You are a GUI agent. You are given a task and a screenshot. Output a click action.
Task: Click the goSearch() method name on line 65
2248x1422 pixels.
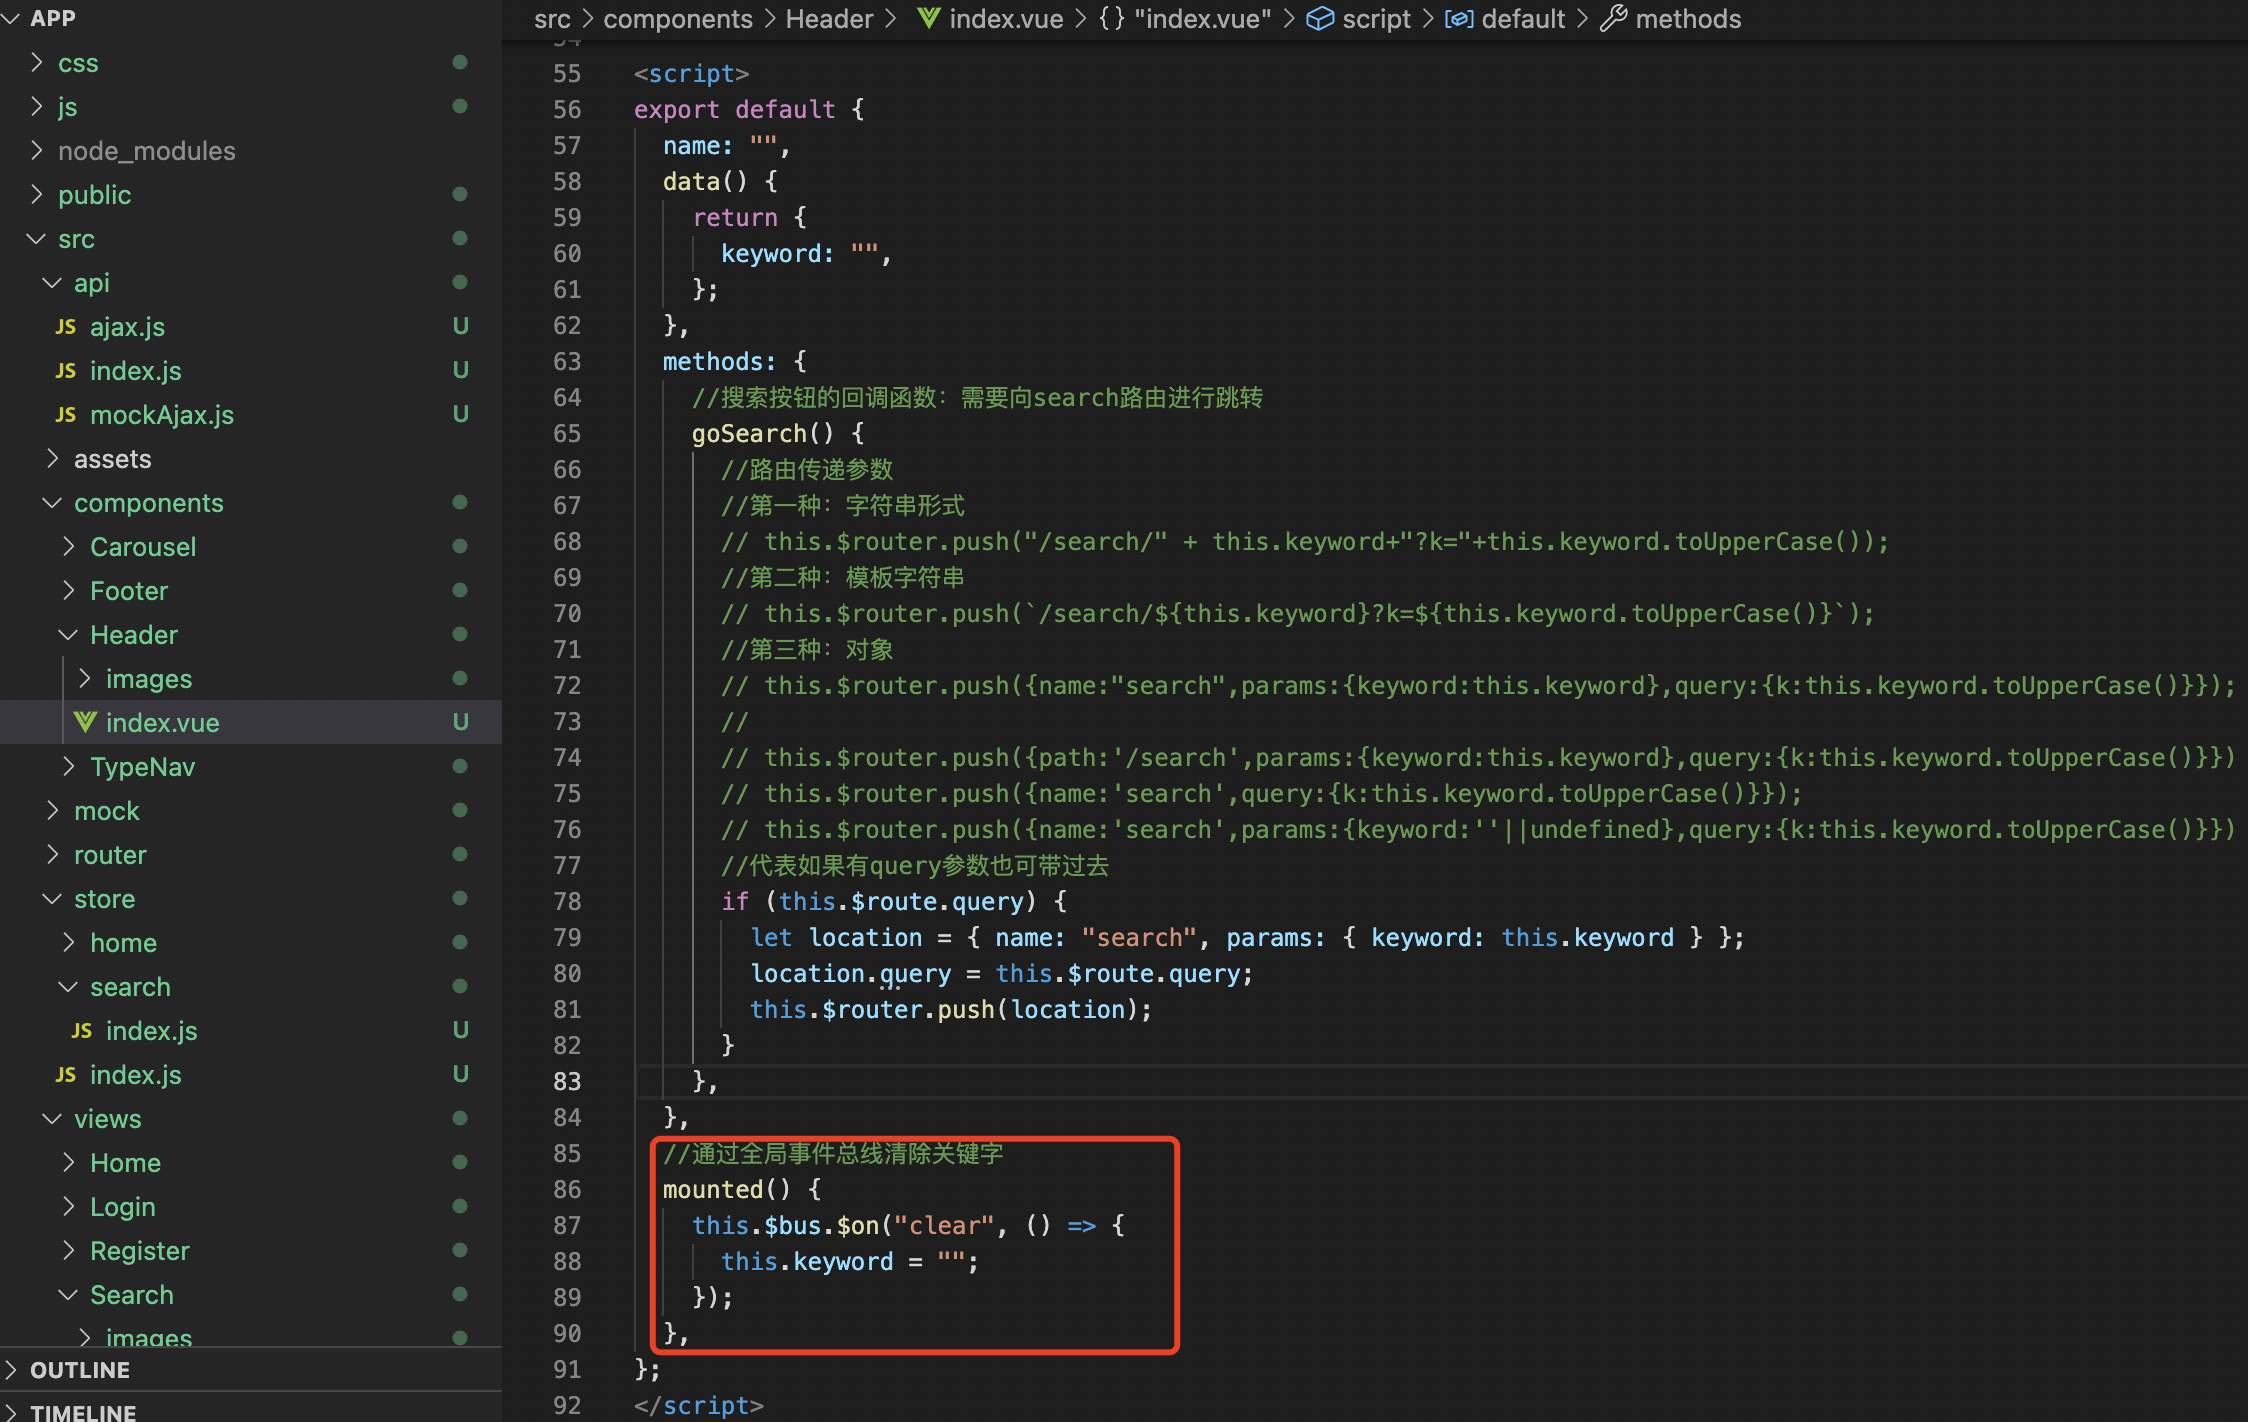(x=748, y=433)
